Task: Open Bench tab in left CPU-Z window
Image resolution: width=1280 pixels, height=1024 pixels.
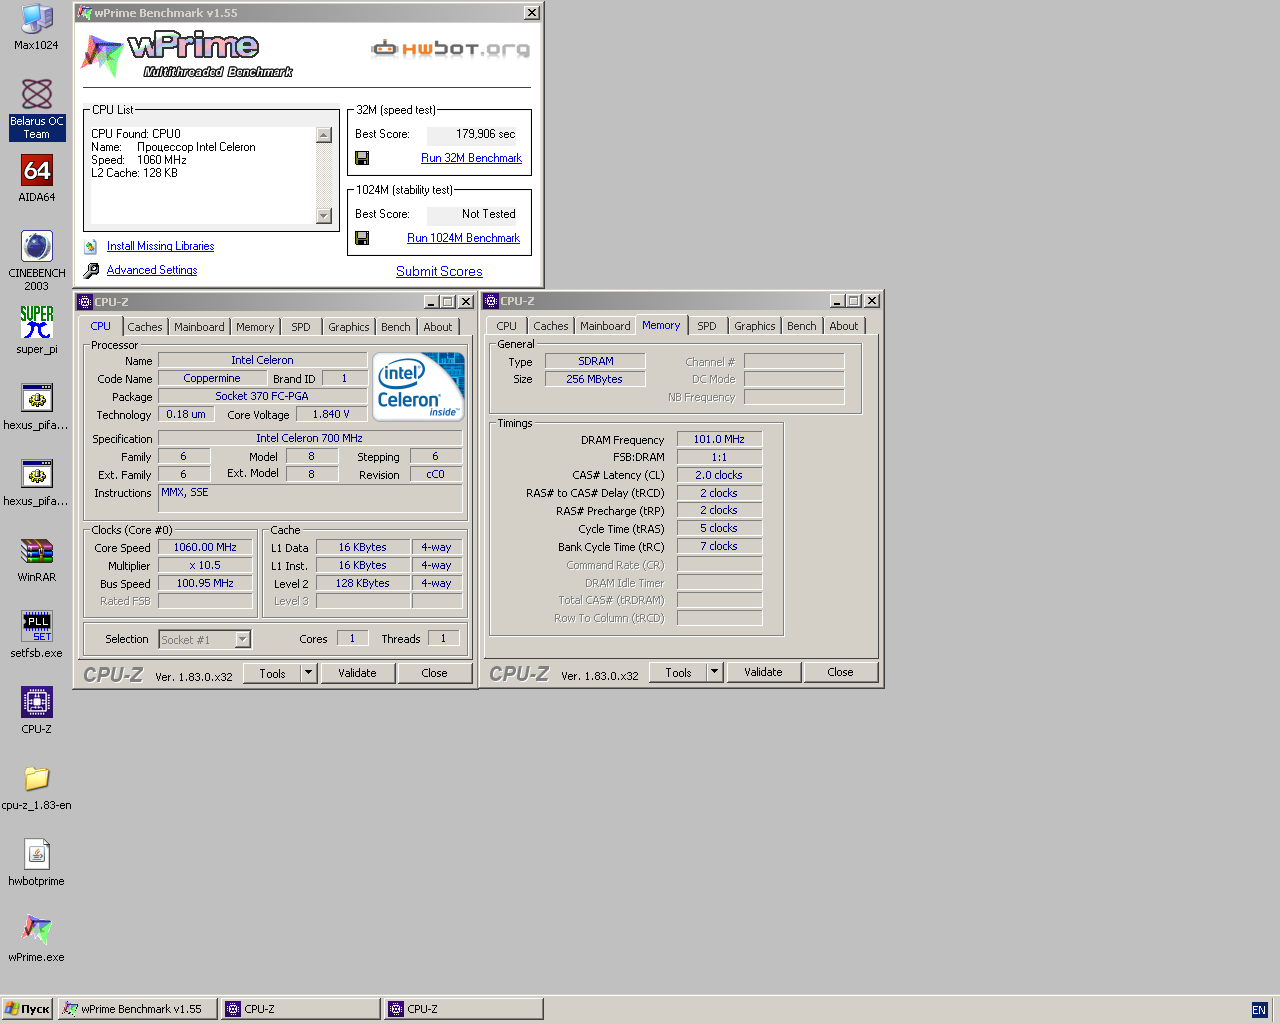Action: coord(396,327)
